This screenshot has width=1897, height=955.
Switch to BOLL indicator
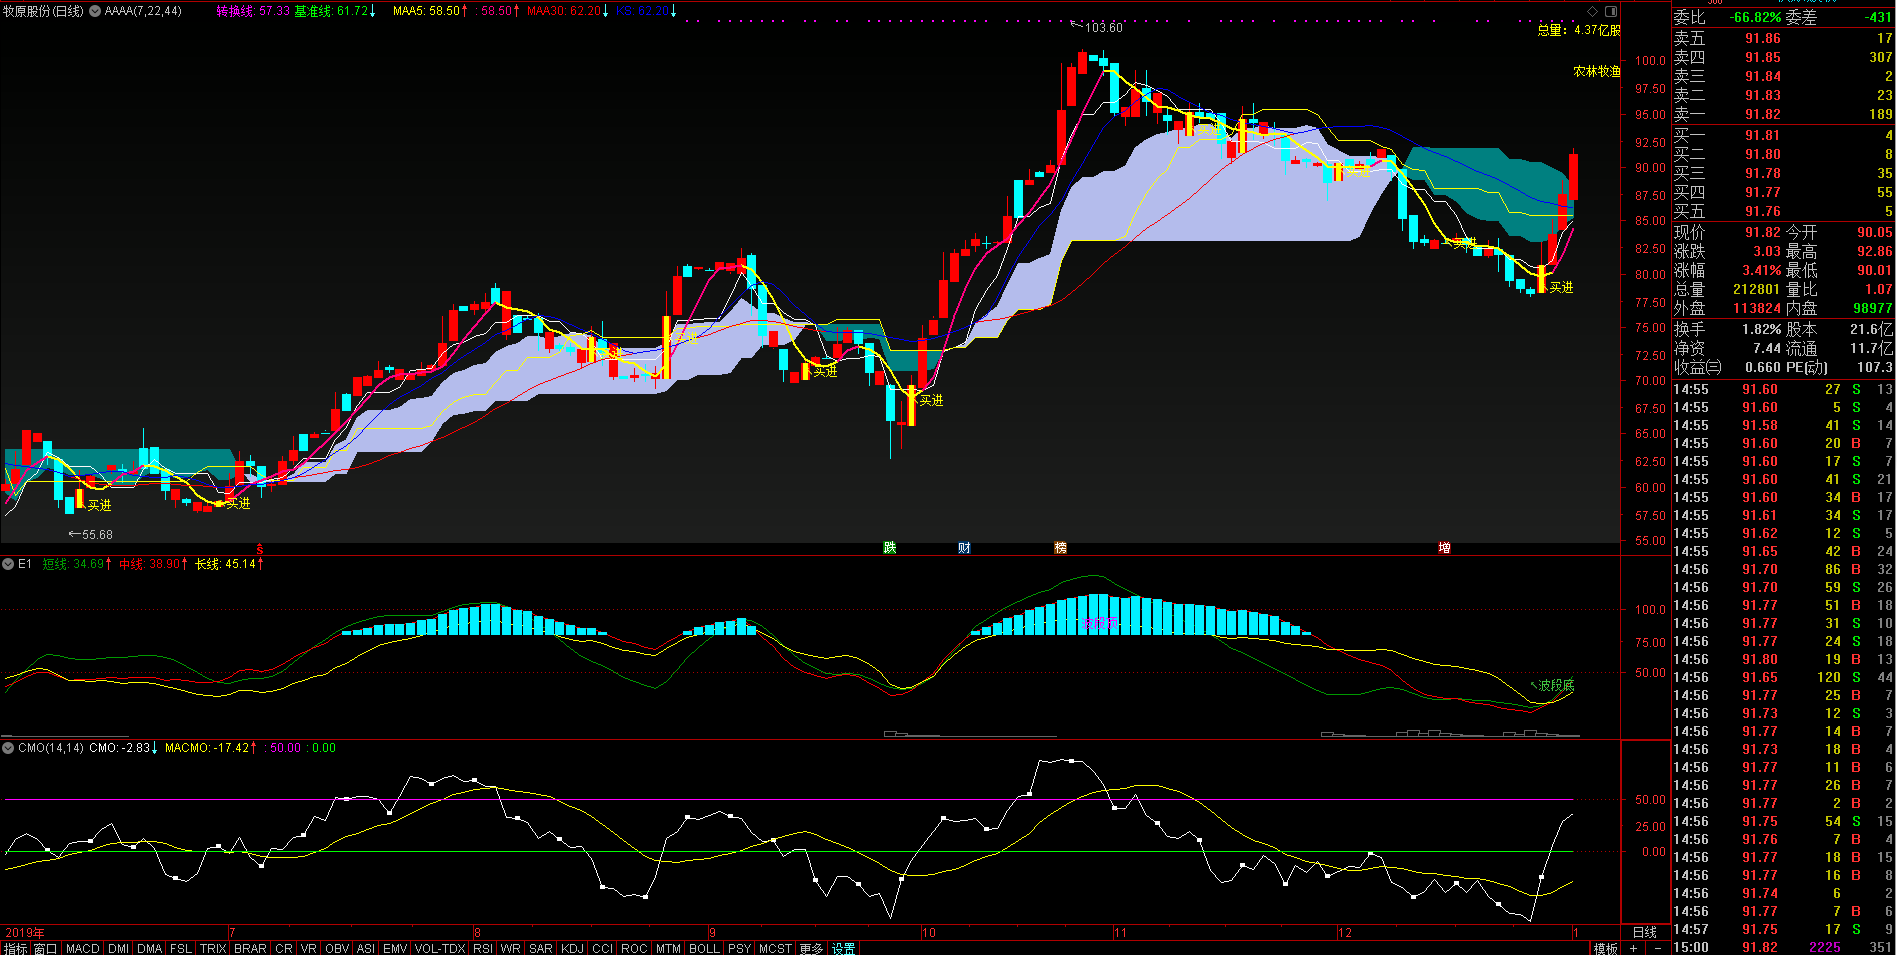705,948
